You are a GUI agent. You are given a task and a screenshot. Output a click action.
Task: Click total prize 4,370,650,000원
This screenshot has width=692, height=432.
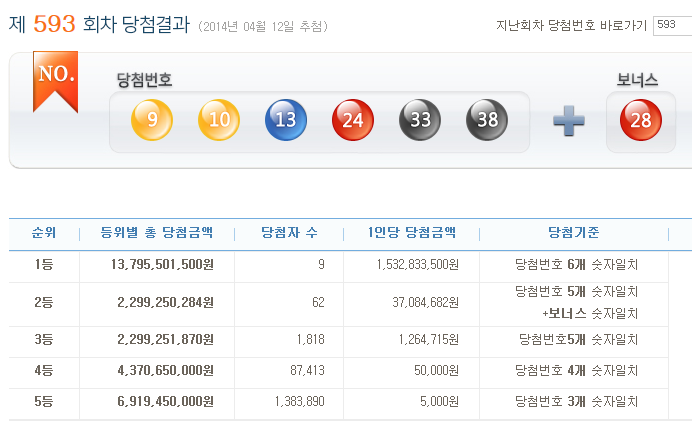(x=165, y=370)
